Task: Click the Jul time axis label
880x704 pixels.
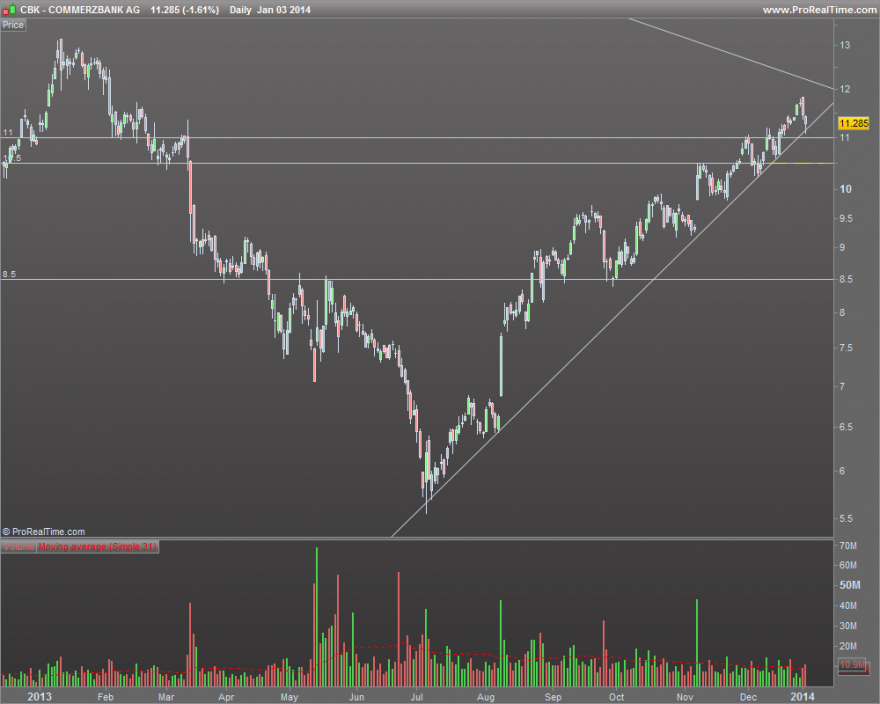Action: [x=416, y=697]
